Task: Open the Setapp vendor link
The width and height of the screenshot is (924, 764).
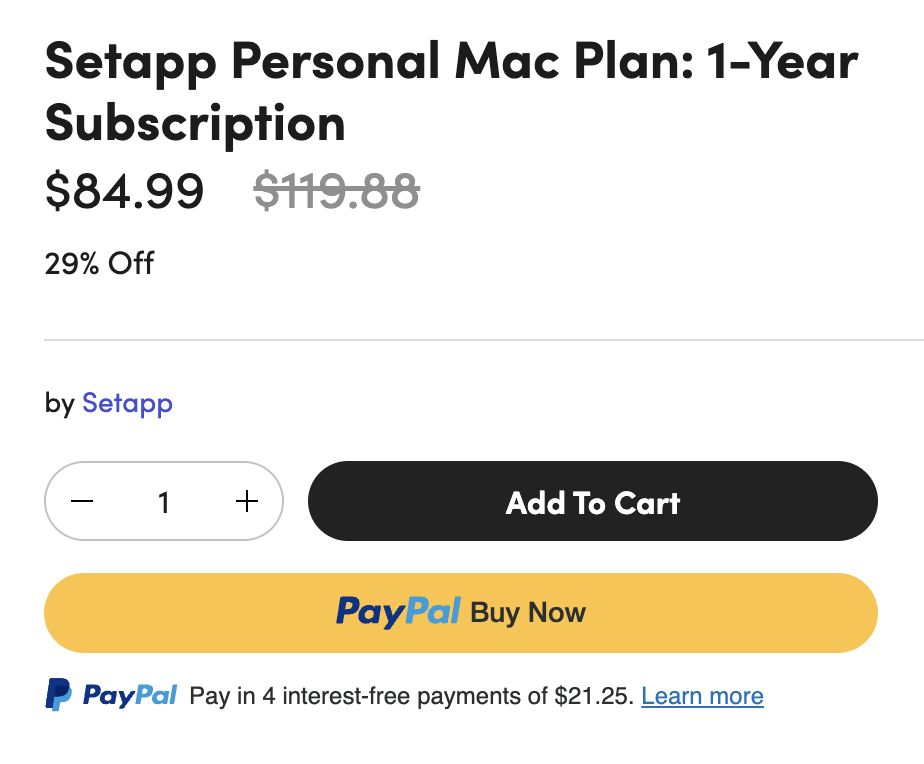Action: 127,404
